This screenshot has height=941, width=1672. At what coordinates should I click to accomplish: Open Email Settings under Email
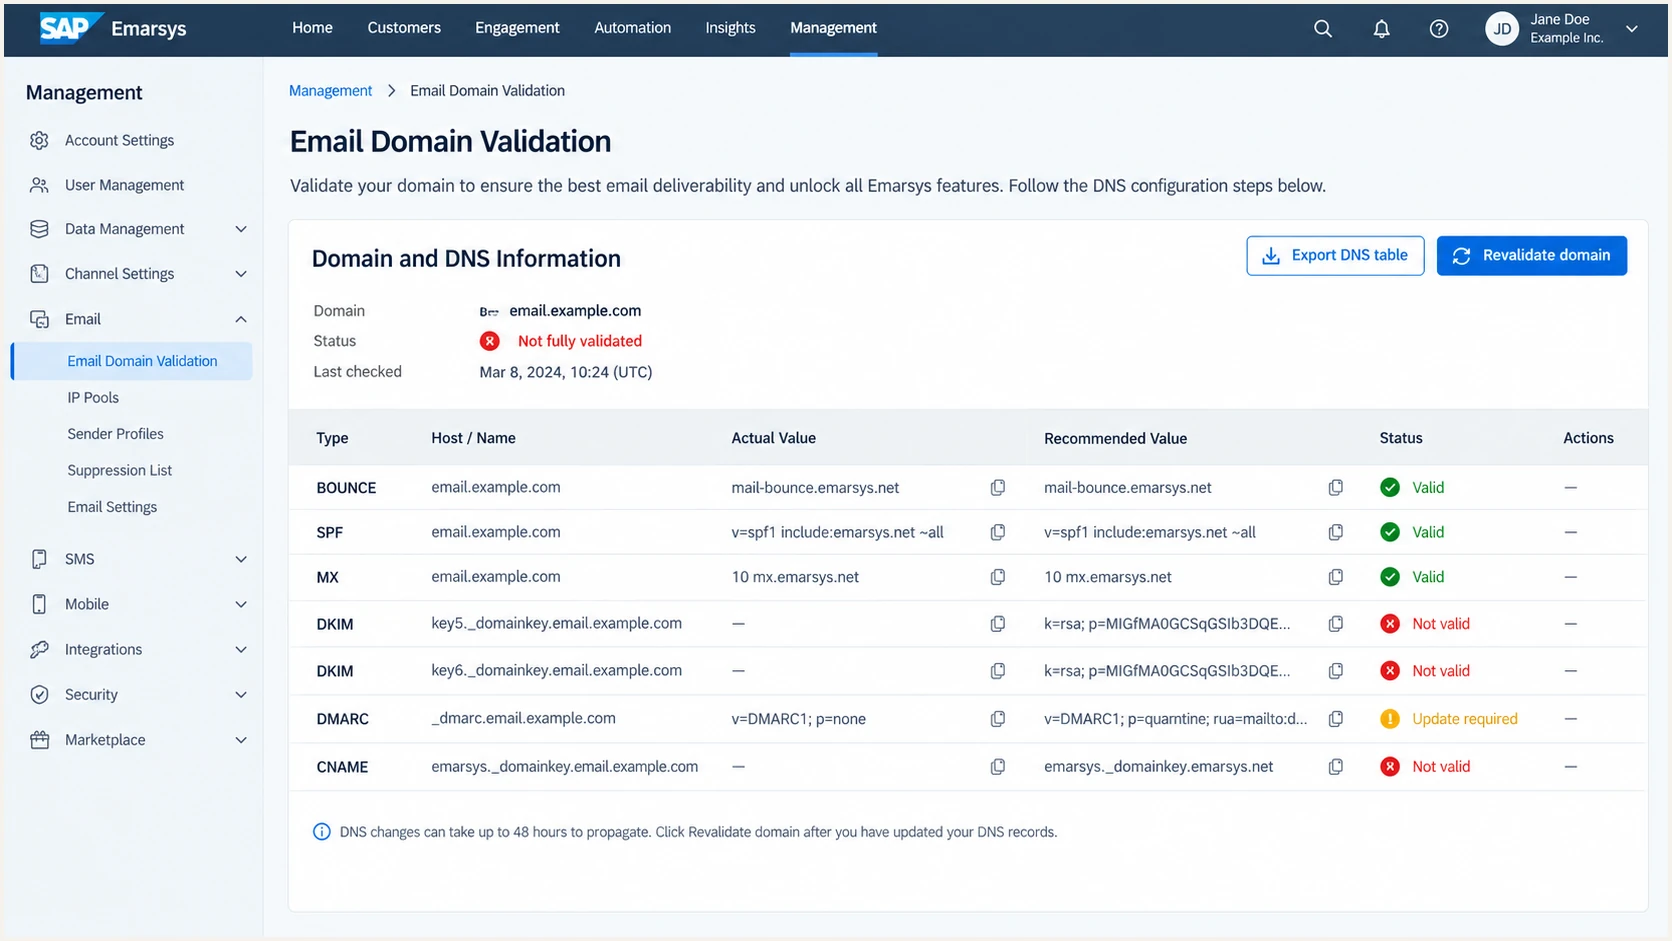click(x=112, y=507)
